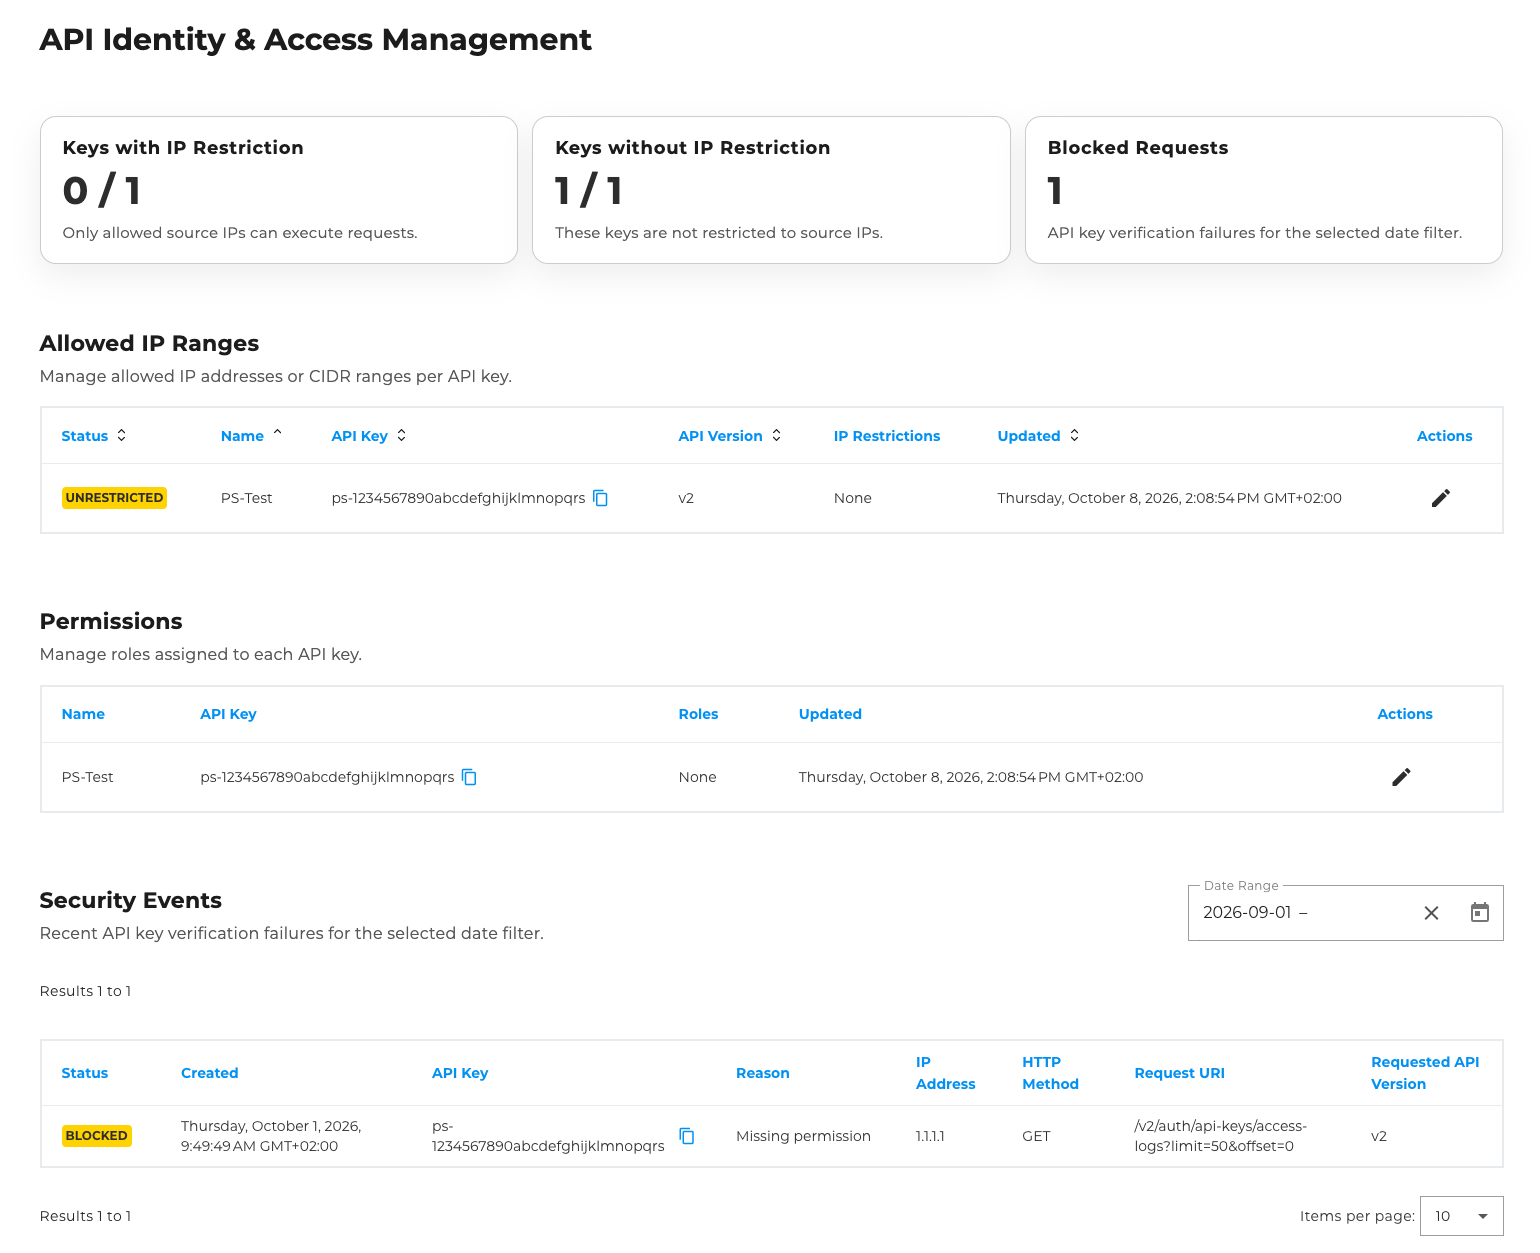The height and width of the screenshot is (1253, 1540).
Task: Click Reason header in Security Events
Action: click(x=762, y=1073)
